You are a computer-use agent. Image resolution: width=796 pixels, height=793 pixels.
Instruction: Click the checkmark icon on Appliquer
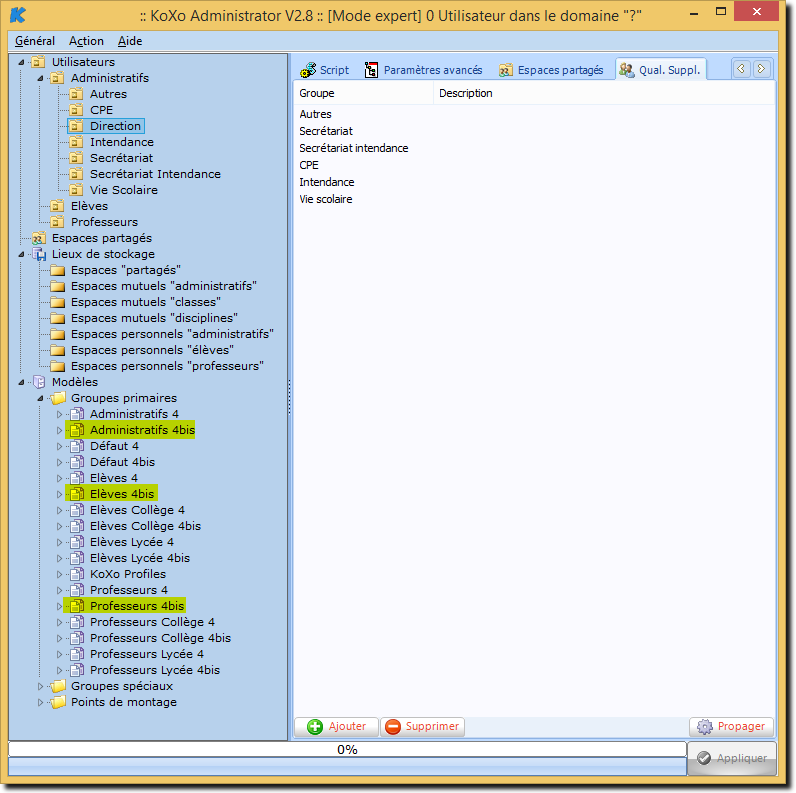point(704,758)
